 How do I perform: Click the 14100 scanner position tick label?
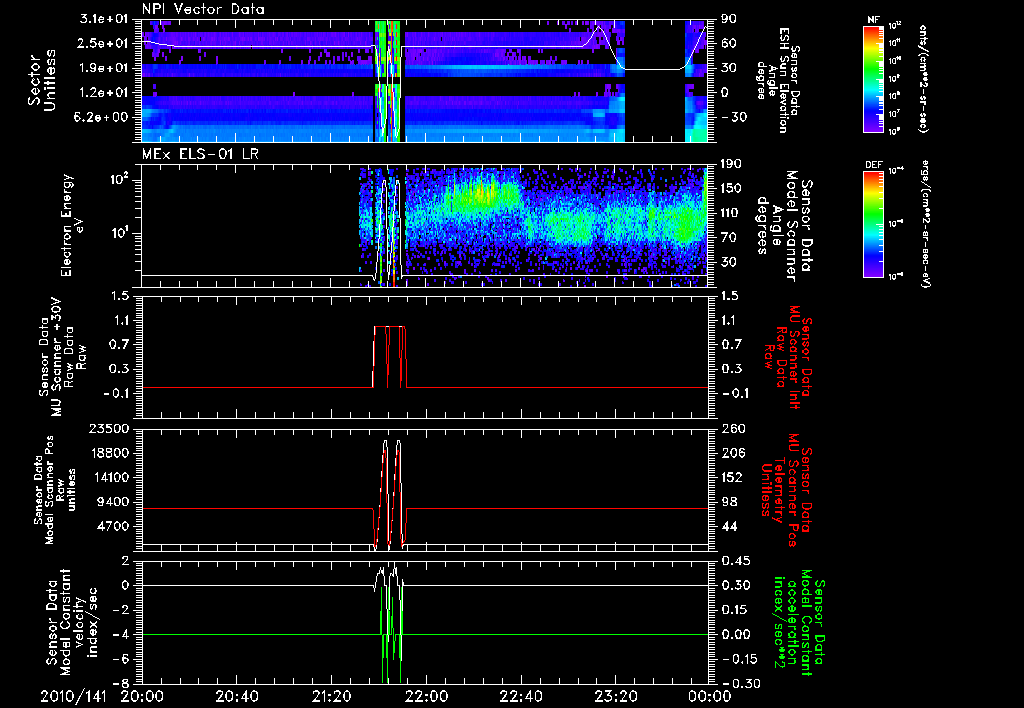pos(108,477)
